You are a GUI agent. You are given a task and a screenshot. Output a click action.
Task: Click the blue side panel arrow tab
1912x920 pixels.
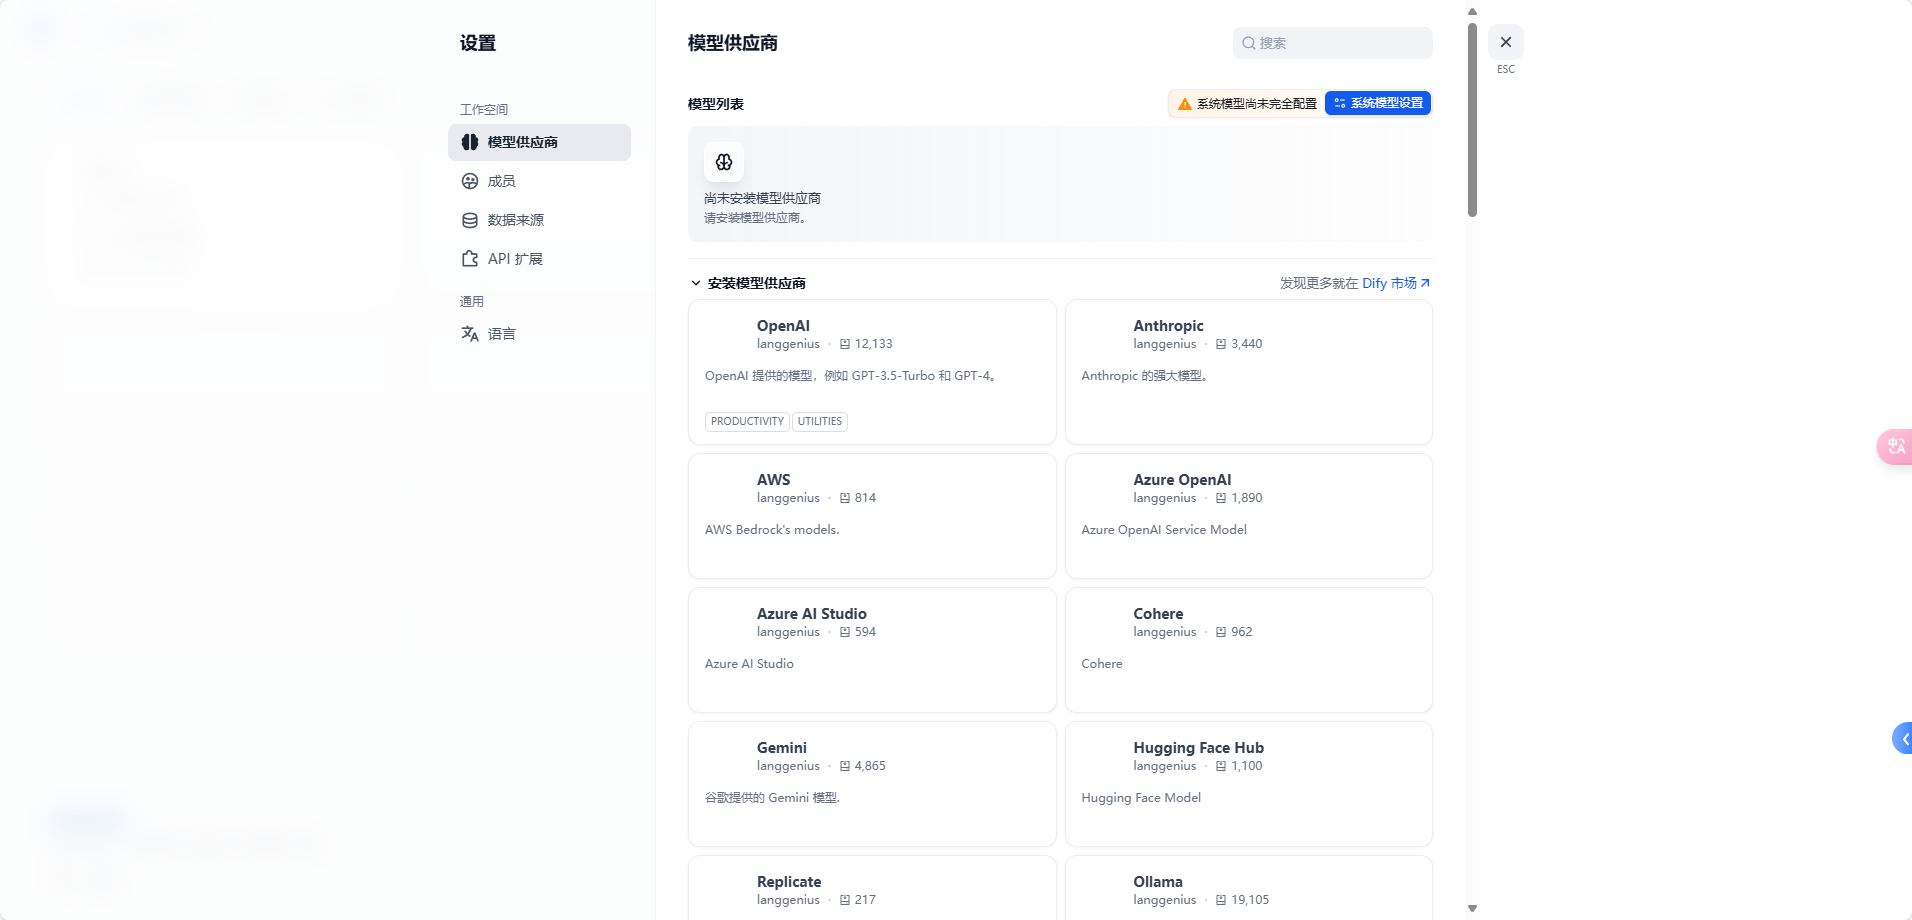(1903, 739)
